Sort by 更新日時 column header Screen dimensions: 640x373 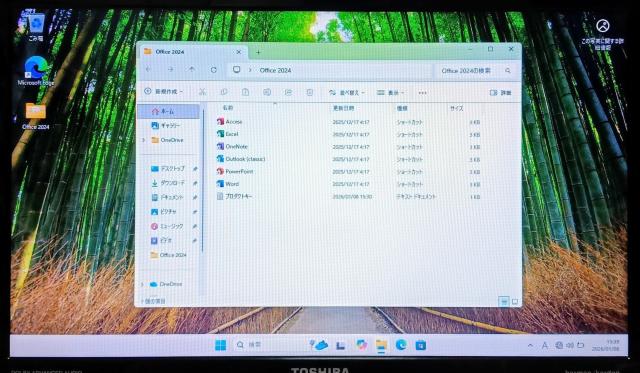(x=344, y=108)
